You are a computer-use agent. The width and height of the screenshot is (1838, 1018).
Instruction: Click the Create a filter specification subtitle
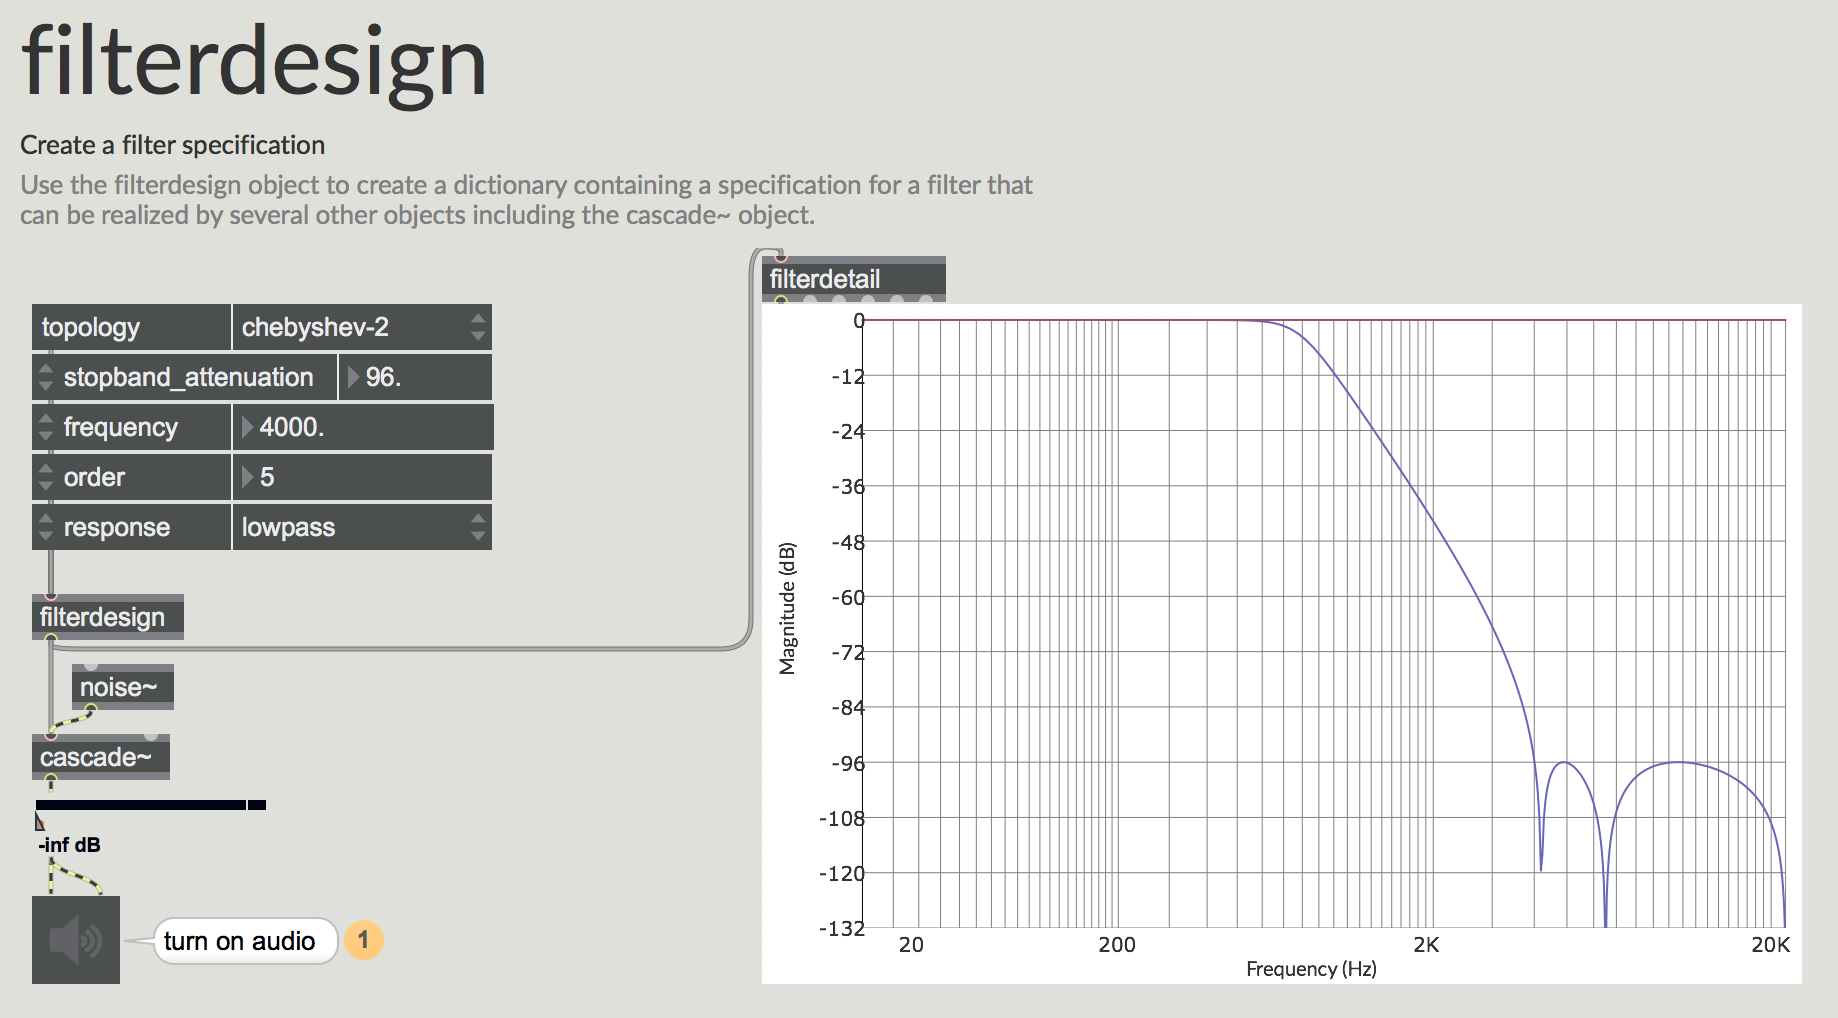tap(173, 145)
